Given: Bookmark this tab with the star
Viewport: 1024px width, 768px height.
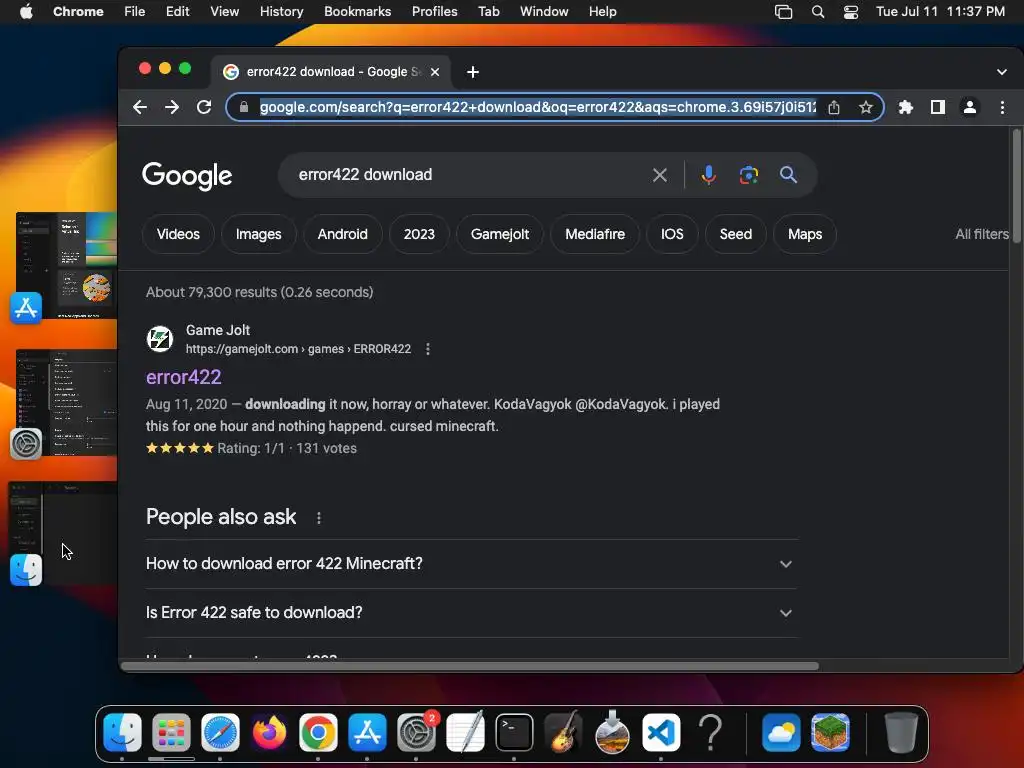Looking at the screenshot, I should (x=866, y=107).
